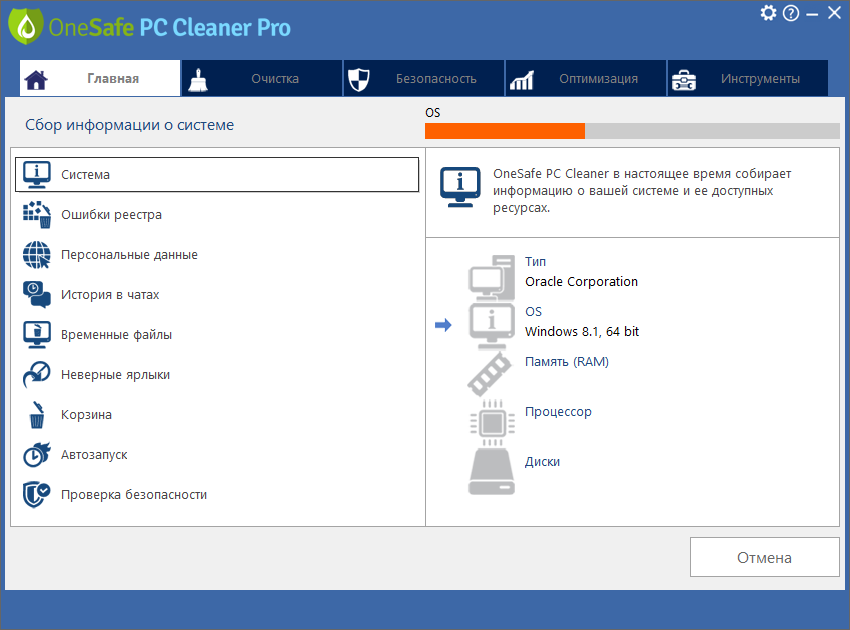
Task: Click the История в чатах chat icon
Action: (x=37, y=294)
